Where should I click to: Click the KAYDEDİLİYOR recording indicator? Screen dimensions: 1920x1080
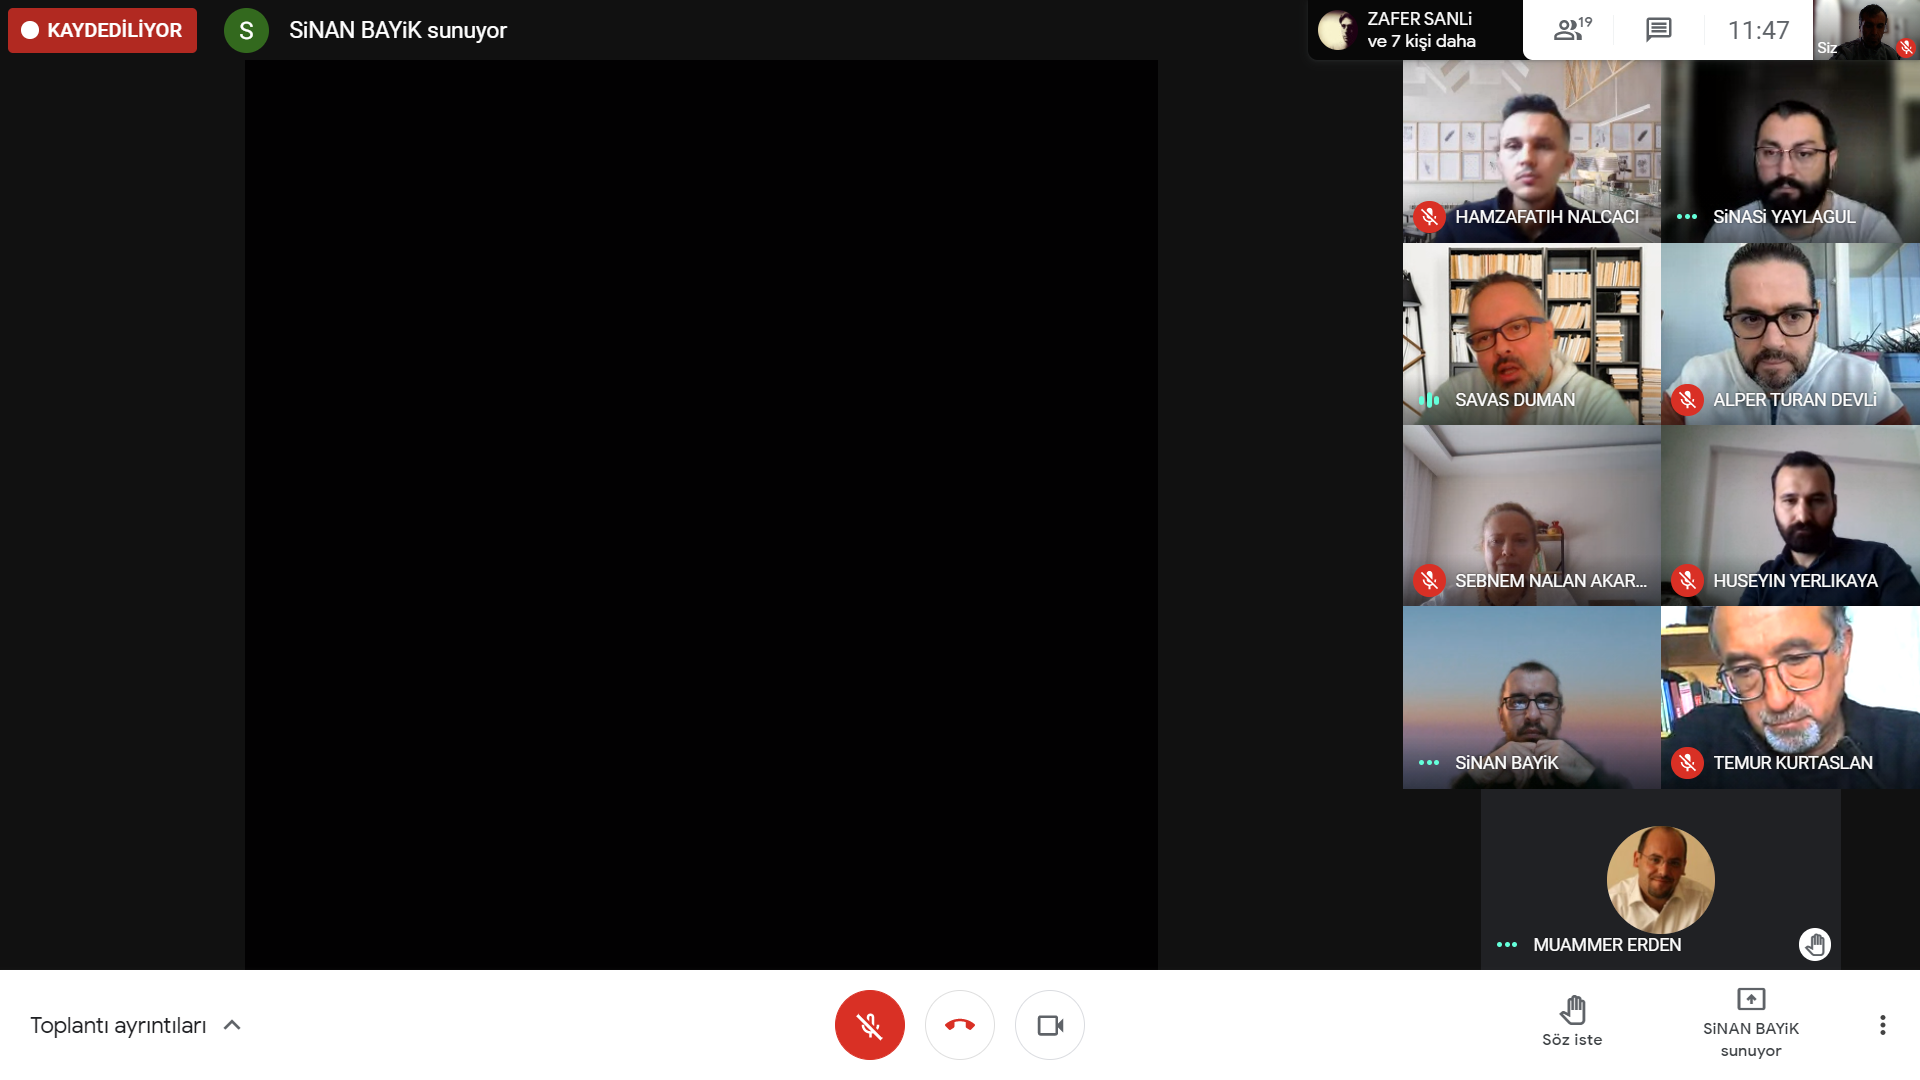tap(102, 30)
